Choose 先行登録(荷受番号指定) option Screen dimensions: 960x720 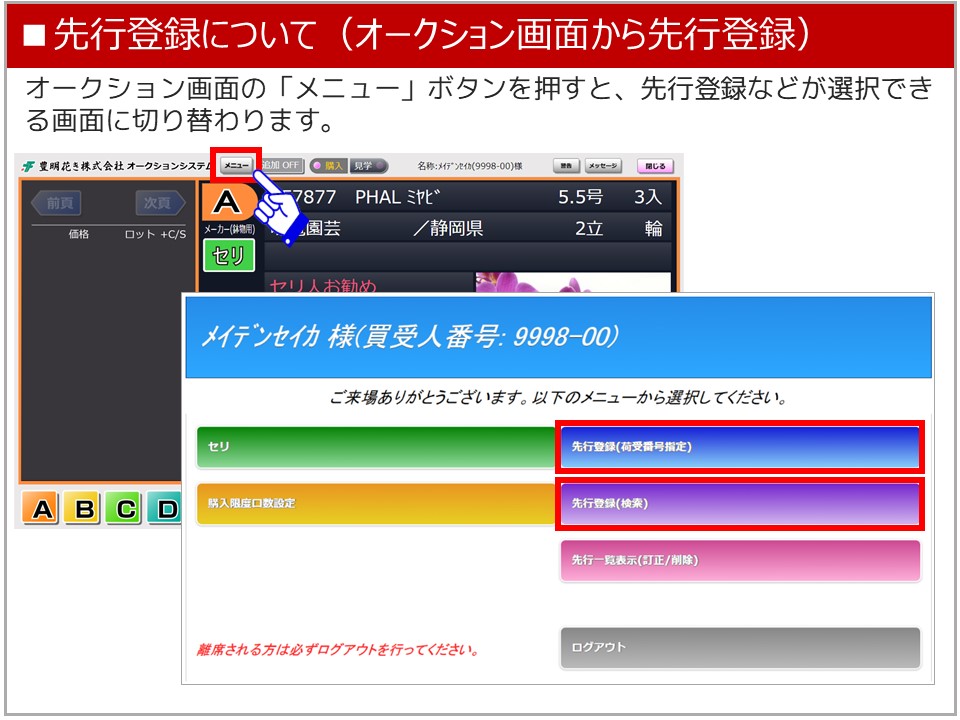[x=739, y=447]
